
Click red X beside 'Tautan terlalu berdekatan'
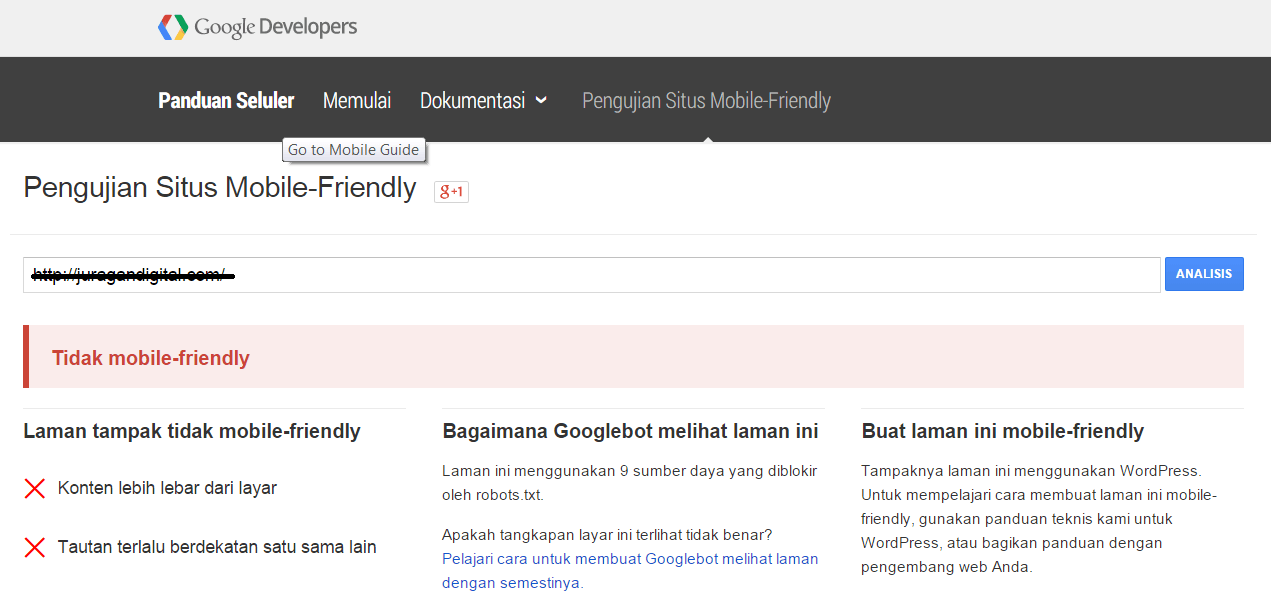pos(35,547)
